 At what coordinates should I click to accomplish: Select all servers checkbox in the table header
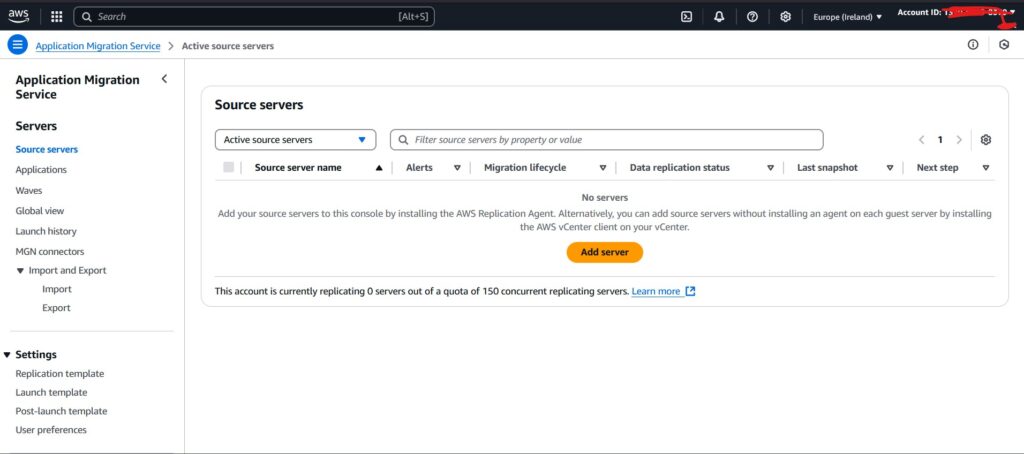coord(229,167)
